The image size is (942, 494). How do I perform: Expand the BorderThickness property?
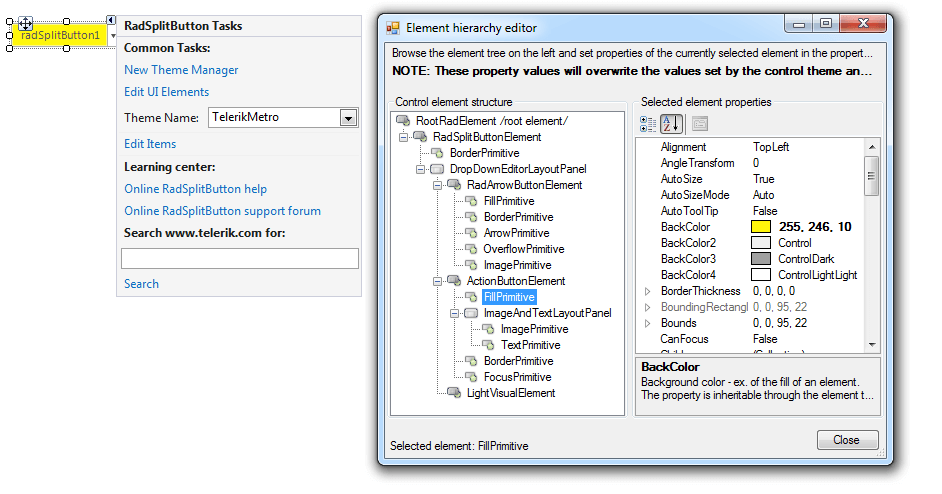click(648, 291)
